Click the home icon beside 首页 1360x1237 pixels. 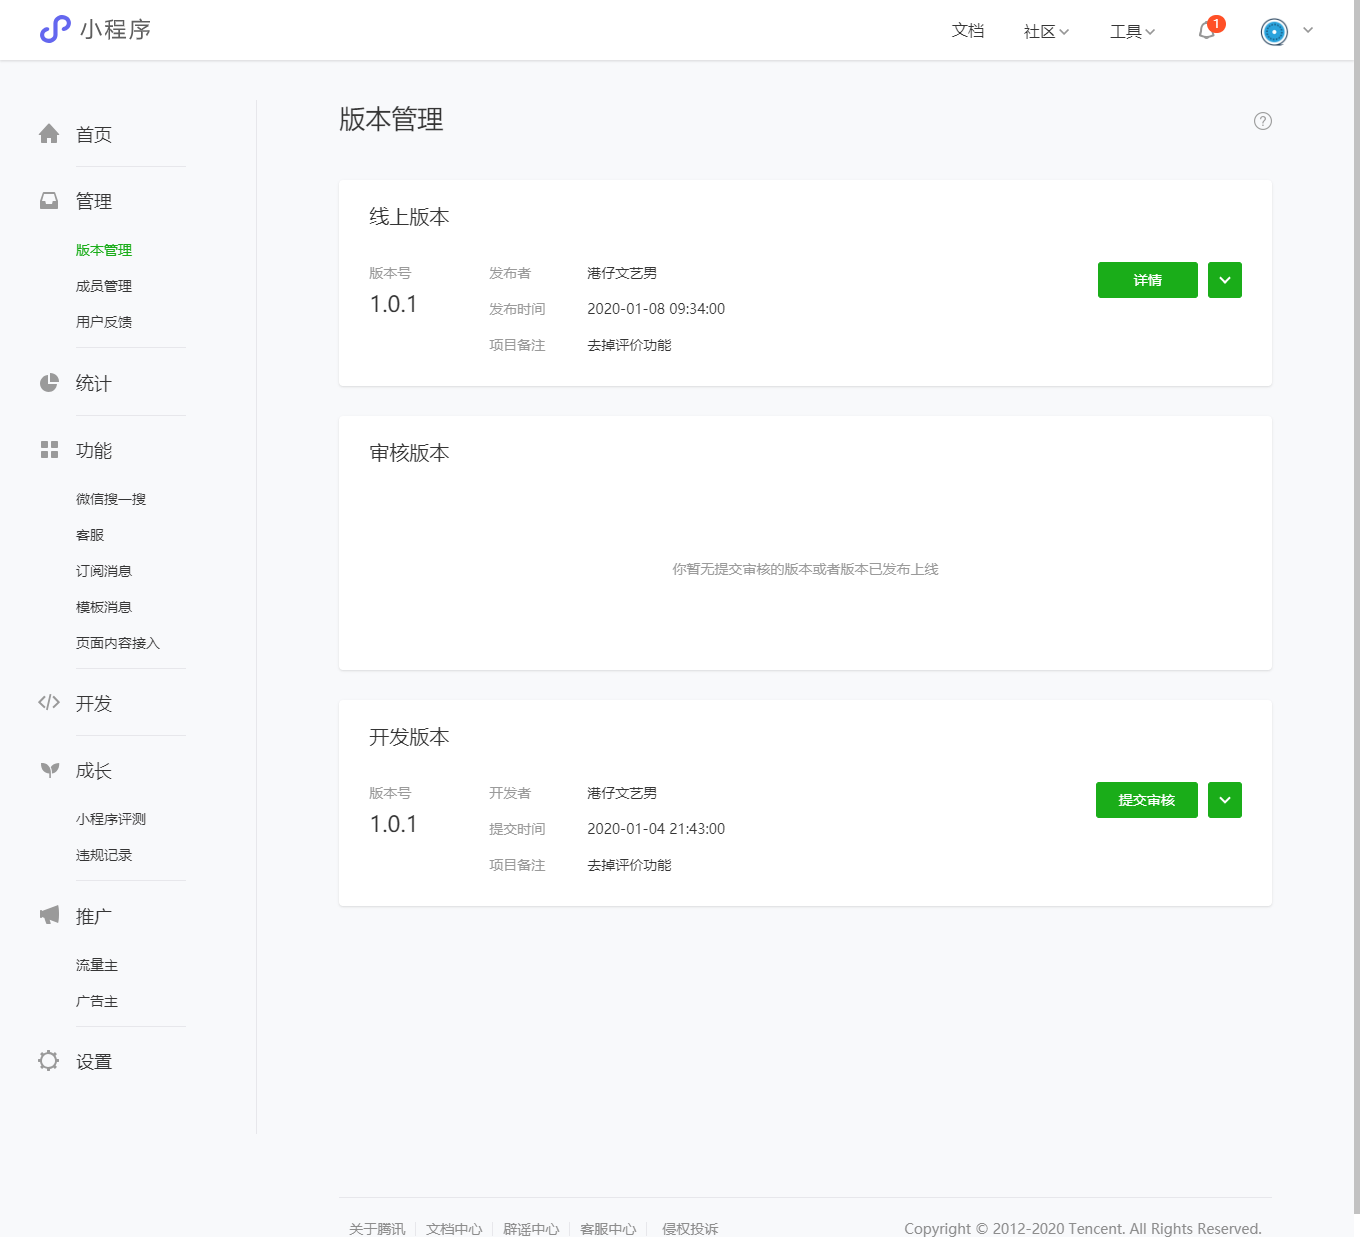(49, 133)
